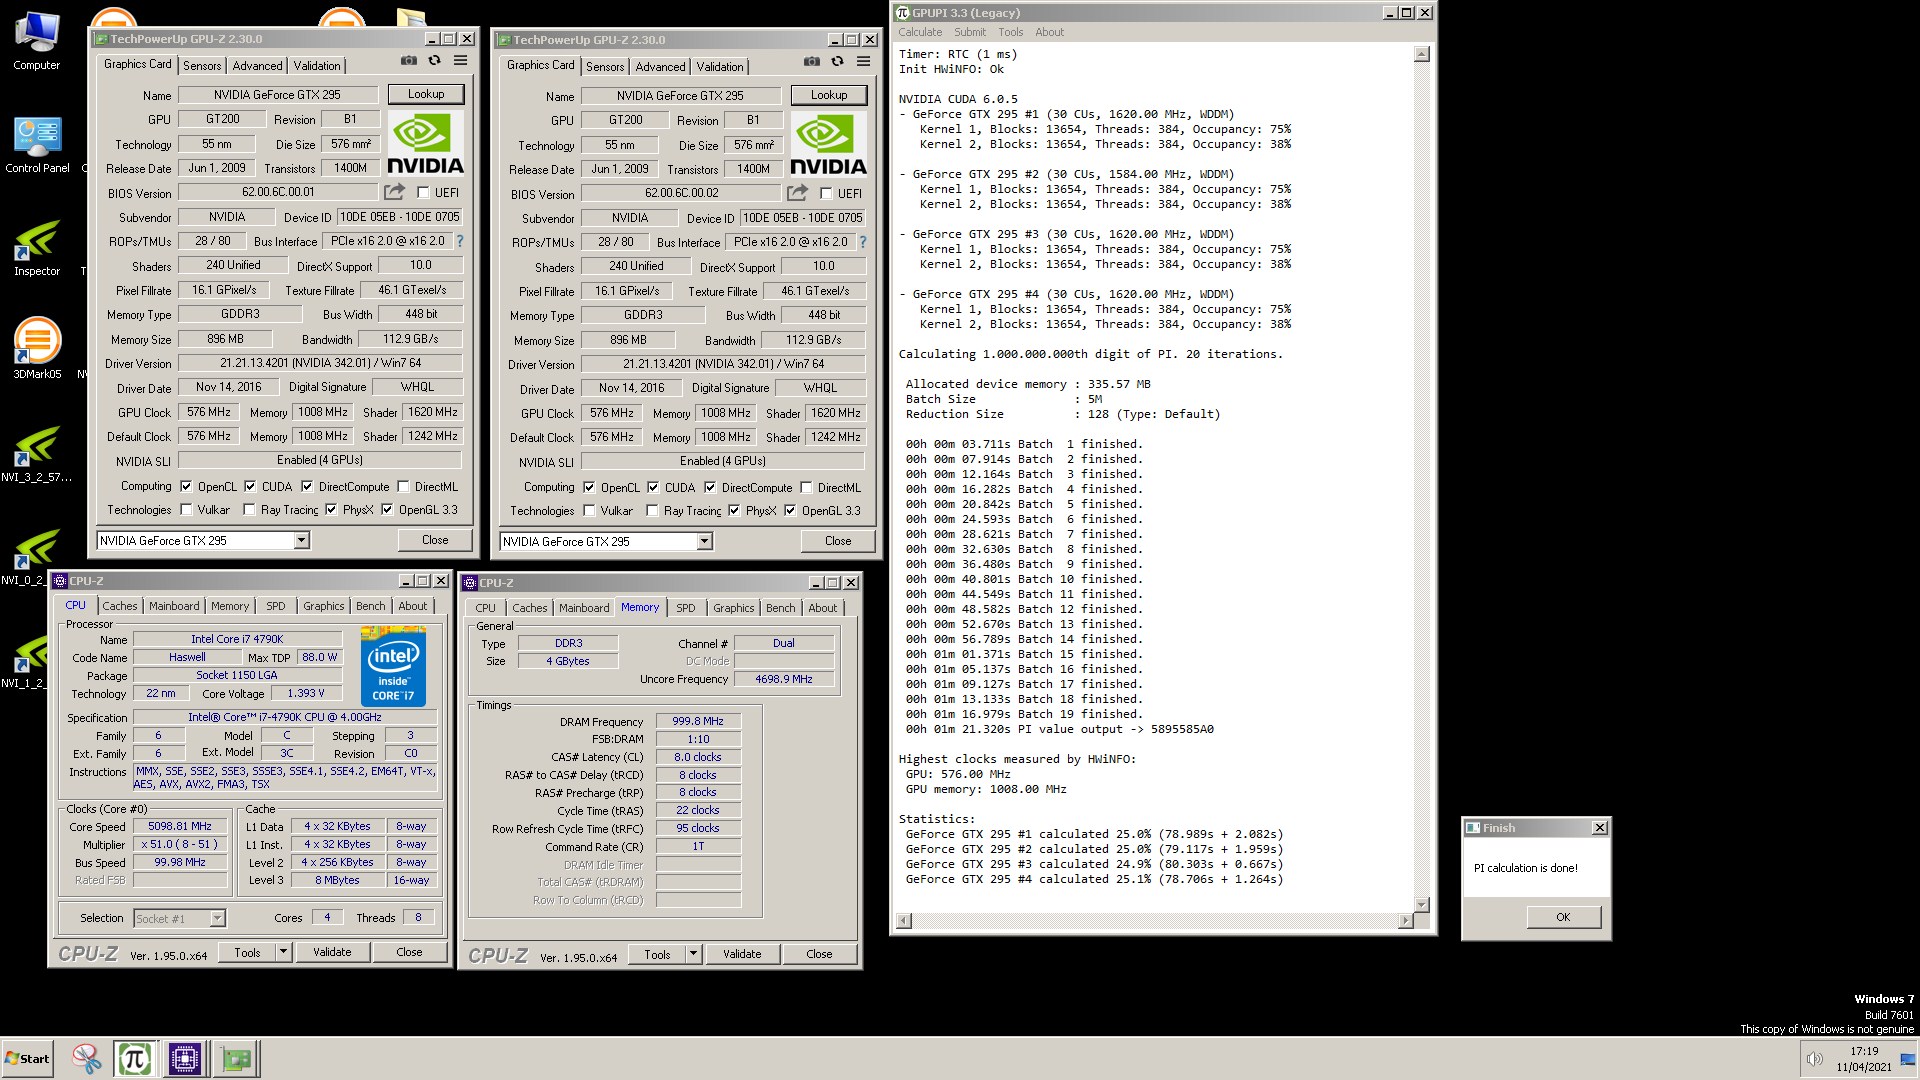1920x1080 pixels.
Task: Toggle OpenCL checkbox in left GPU-Z window
Action: [x=186, y=487]
